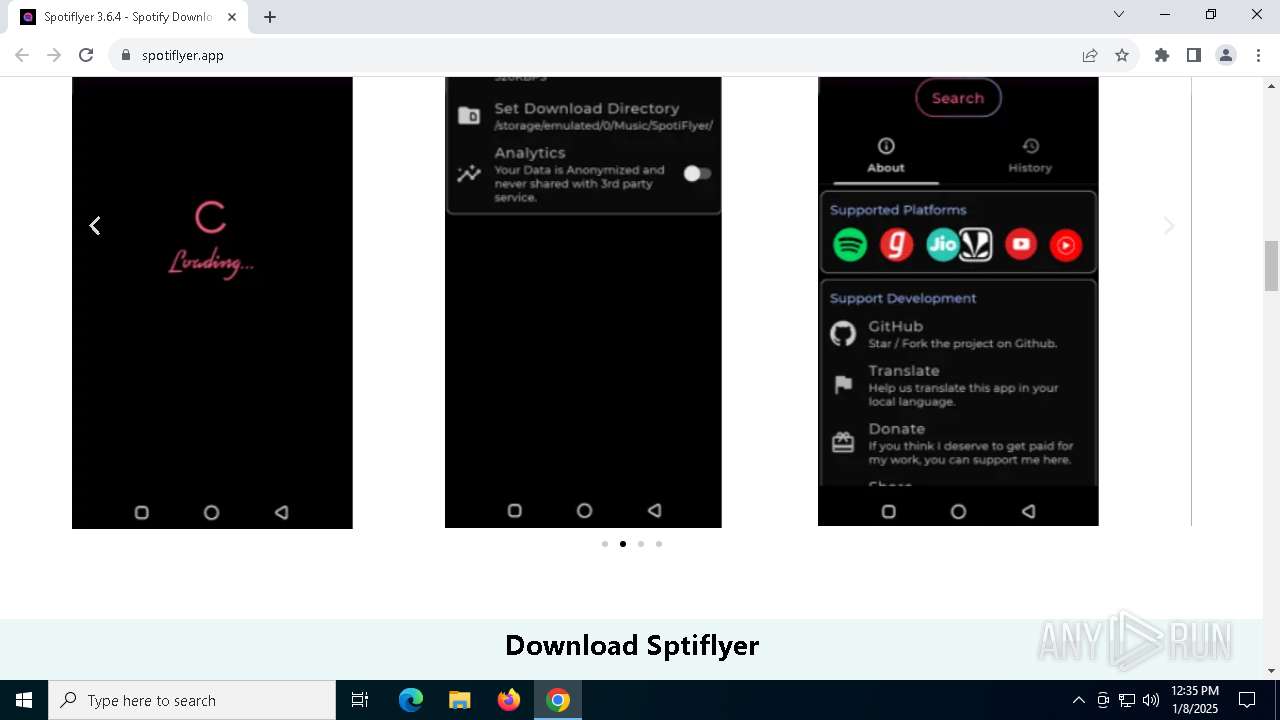Select the Spotiflyer 3.6.4 tab
This screenshot has width=1280, height=720.
click(x=128, y=17)
